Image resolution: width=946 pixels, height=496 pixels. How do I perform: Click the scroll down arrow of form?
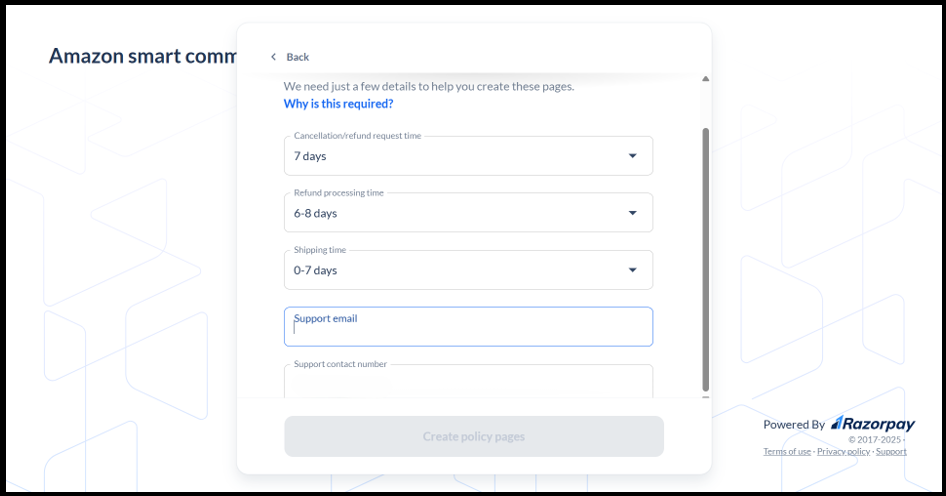(705, 397)
